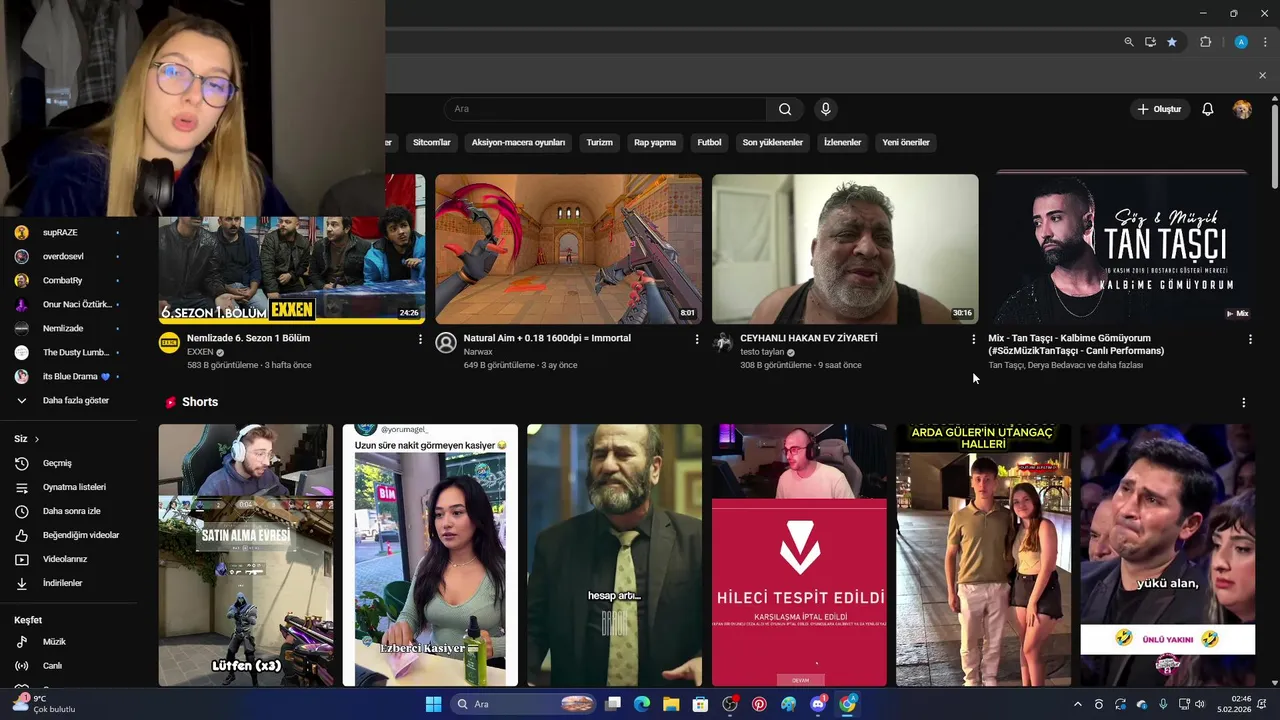The height and width of the screenshot is (720, 1280).
Task: Click the Nemlizade 6. Sezon 1 Bölüm title
Action: [x=248, y=338]
